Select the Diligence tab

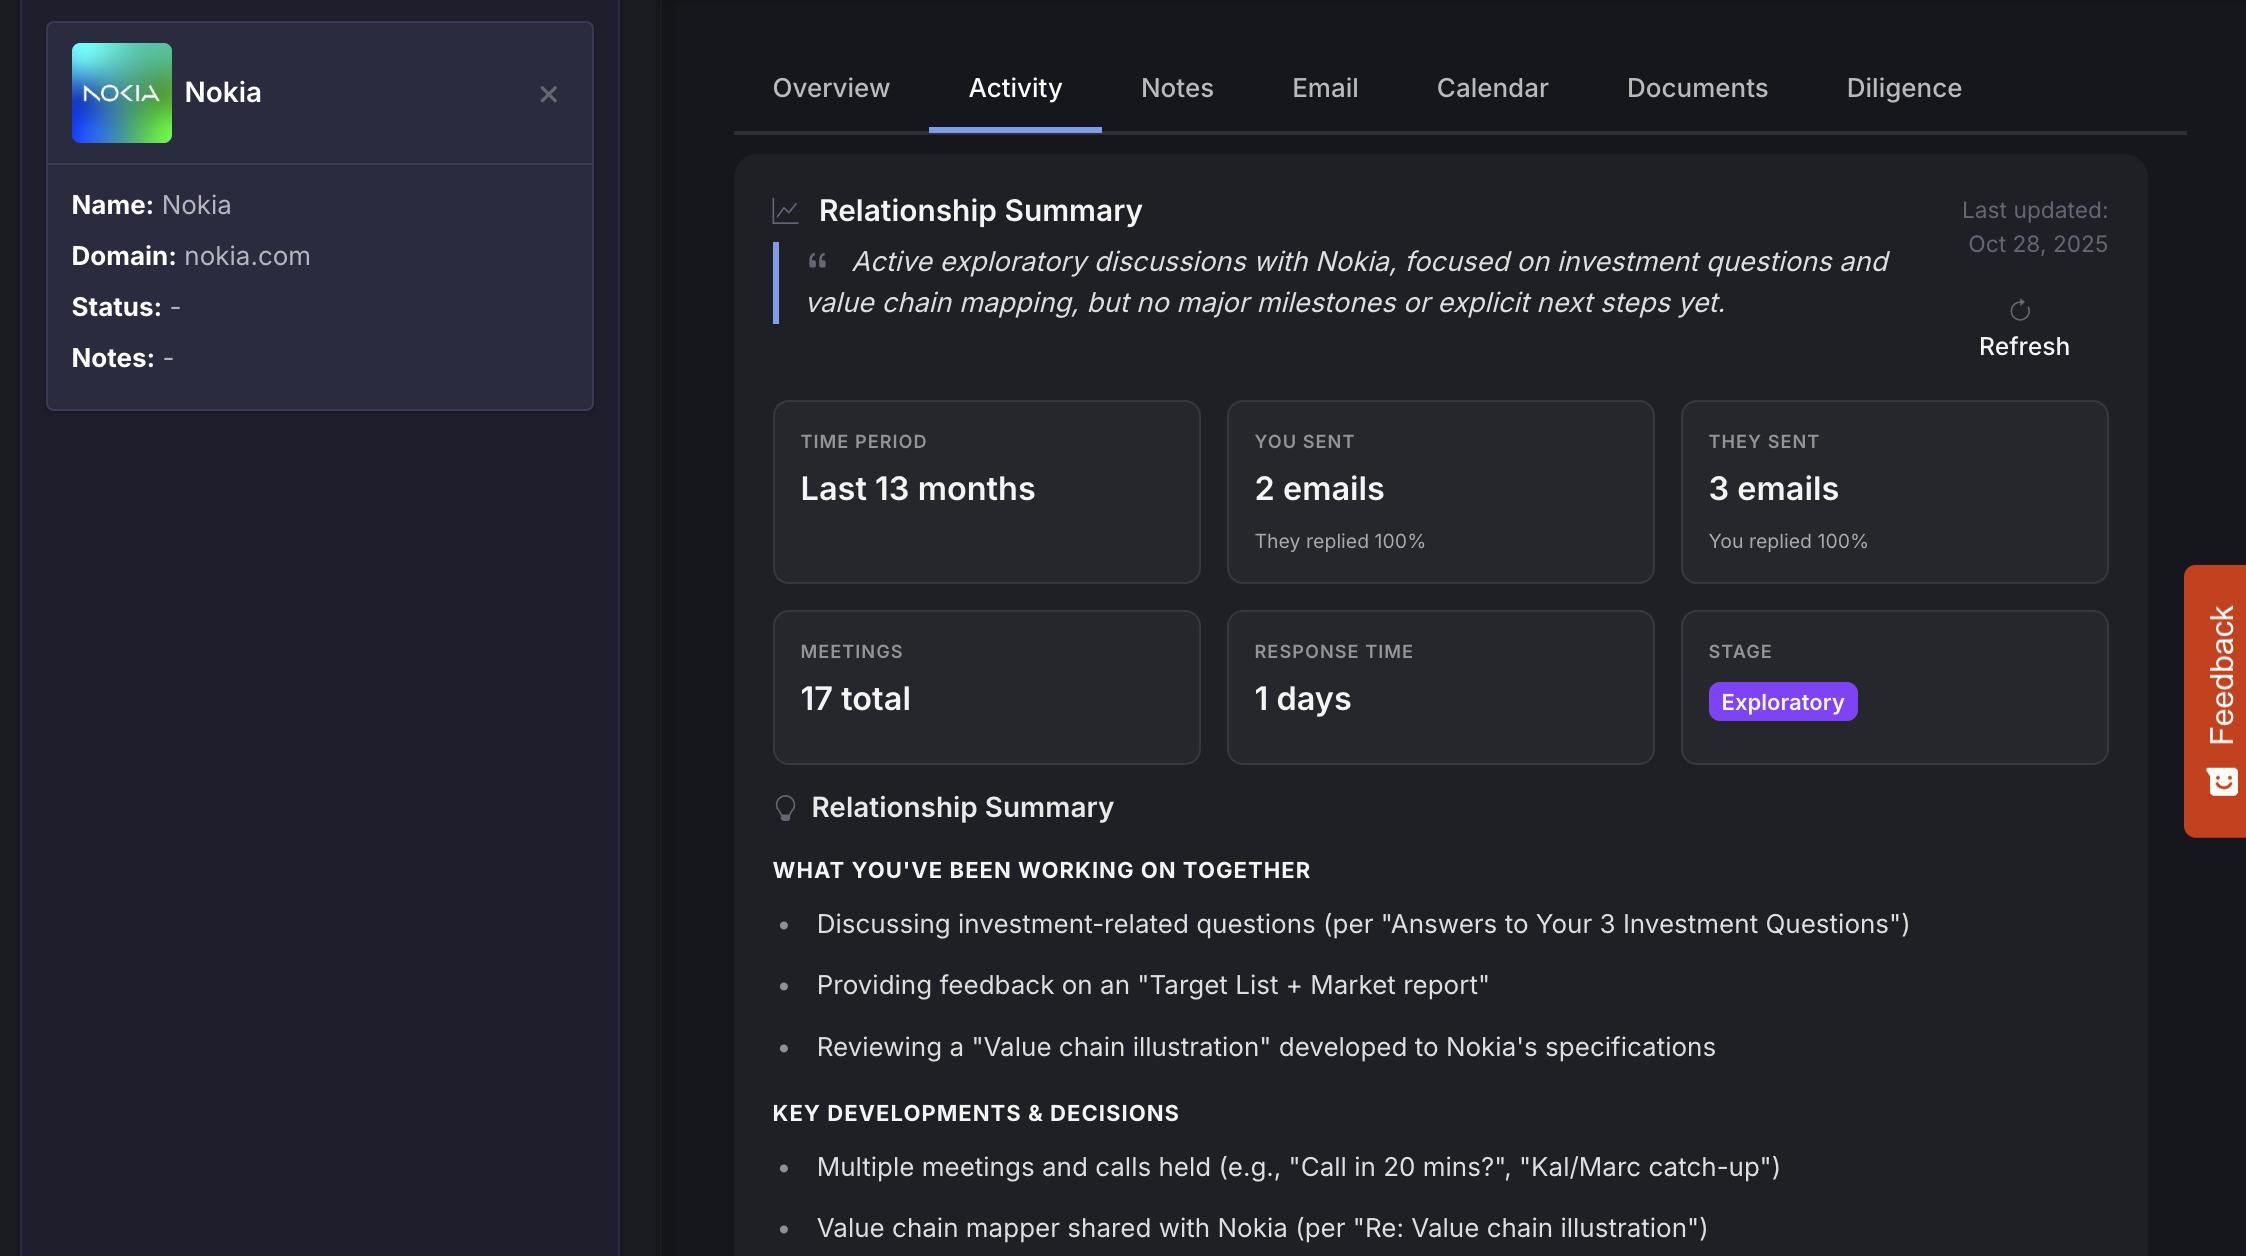tap(1904, 88)
